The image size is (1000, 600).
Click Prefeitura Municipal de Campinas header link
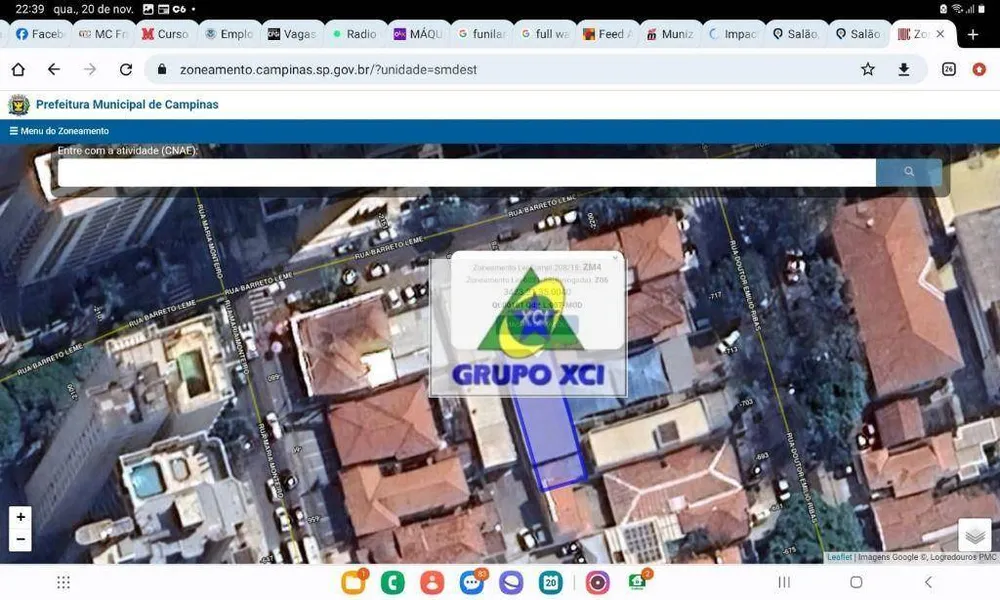(x=127, y=105)
